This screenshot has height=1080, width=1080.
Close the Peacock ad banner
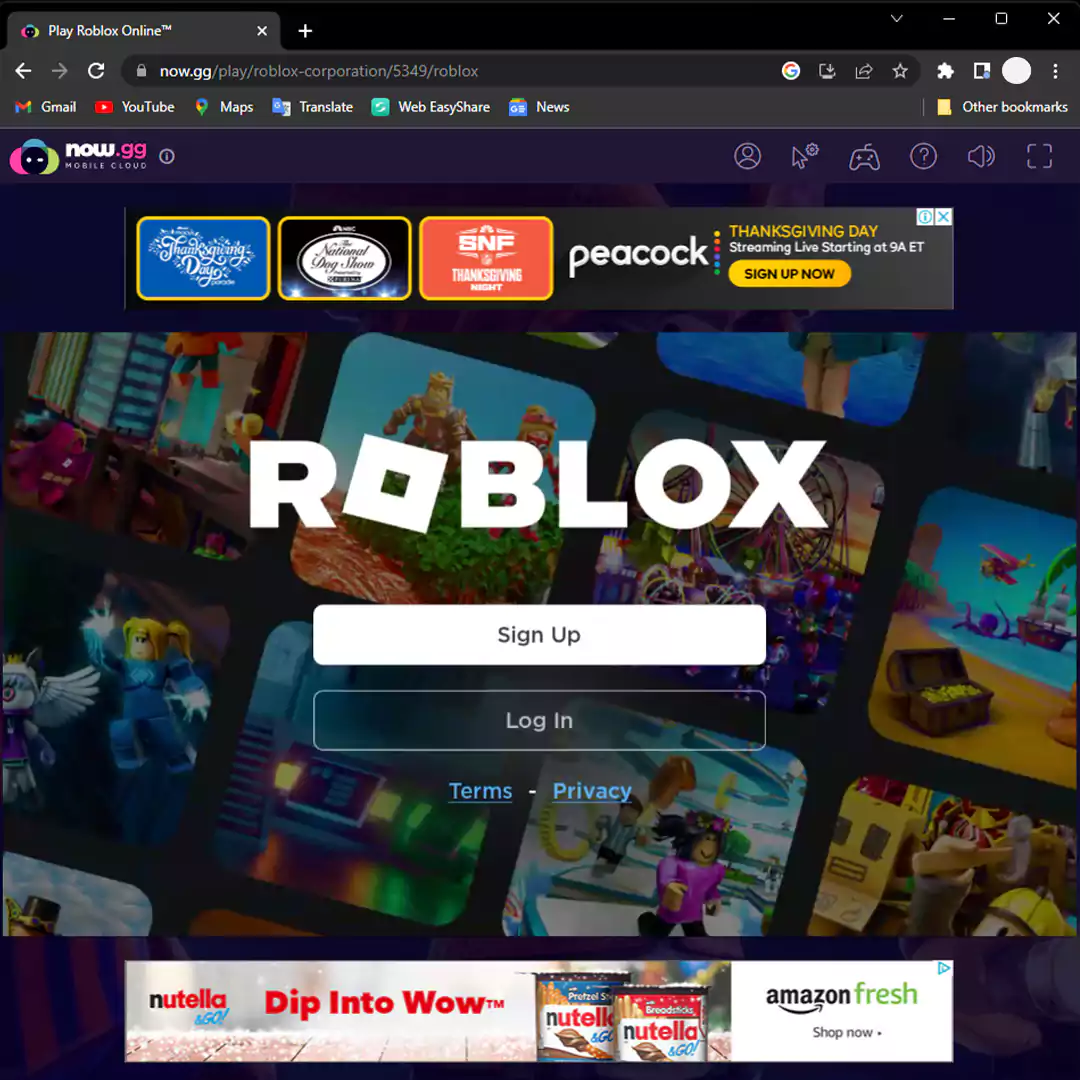944,217
